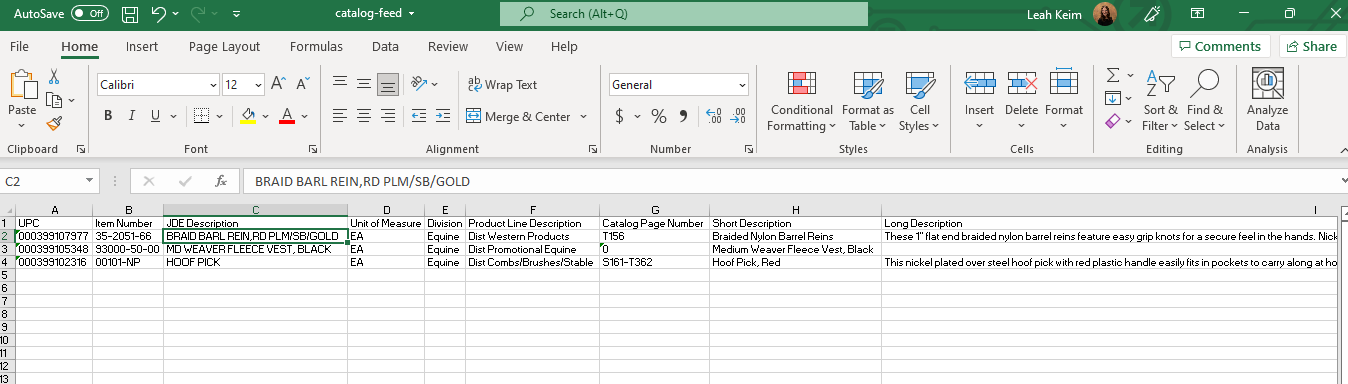Open the General number format dropdown
Image resolution: width=1348 pixels, height=384 pixels.
click(741, 85)
